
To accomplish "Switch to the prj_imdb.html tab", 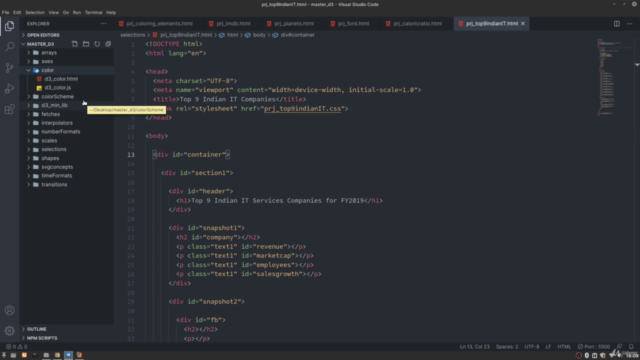I will coord(233,24).
